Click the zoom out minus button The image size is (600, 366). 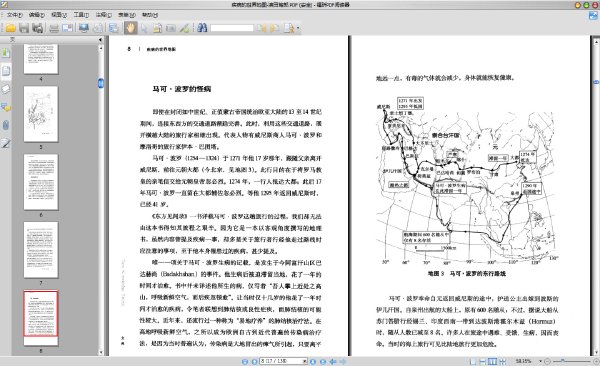(548, 361)
